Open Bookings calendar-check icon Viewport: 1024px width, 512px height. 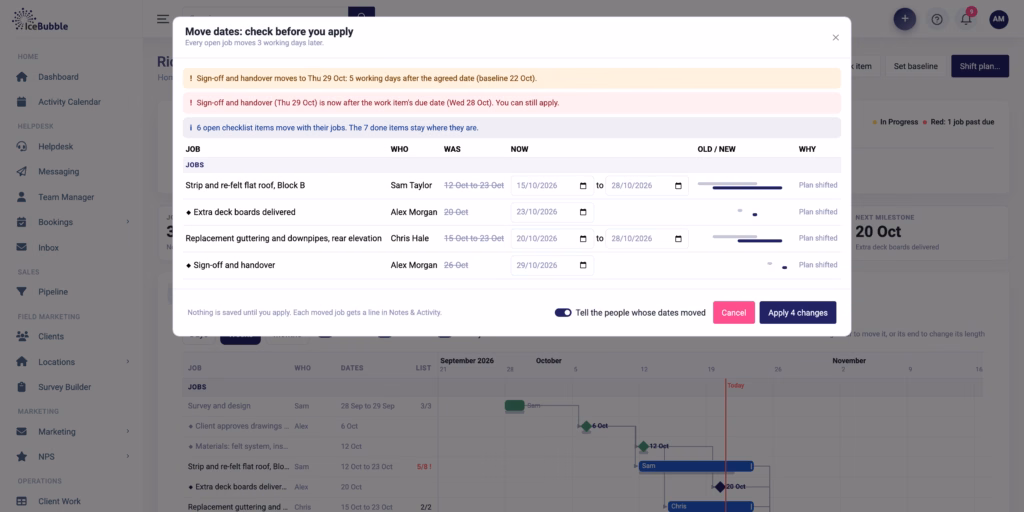(22, 222)
